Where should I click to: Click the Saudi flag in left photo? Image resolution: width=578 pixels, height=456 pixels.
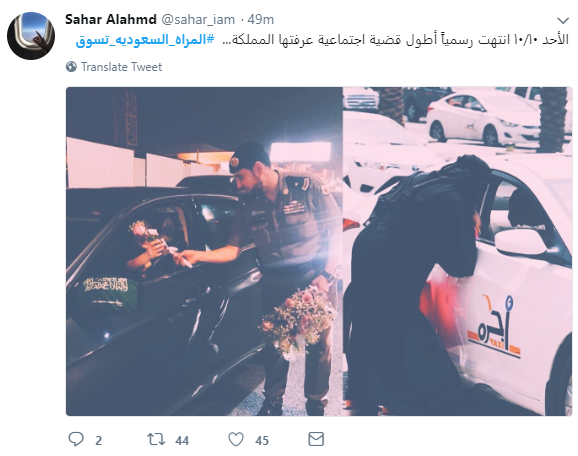pos(108,292)
